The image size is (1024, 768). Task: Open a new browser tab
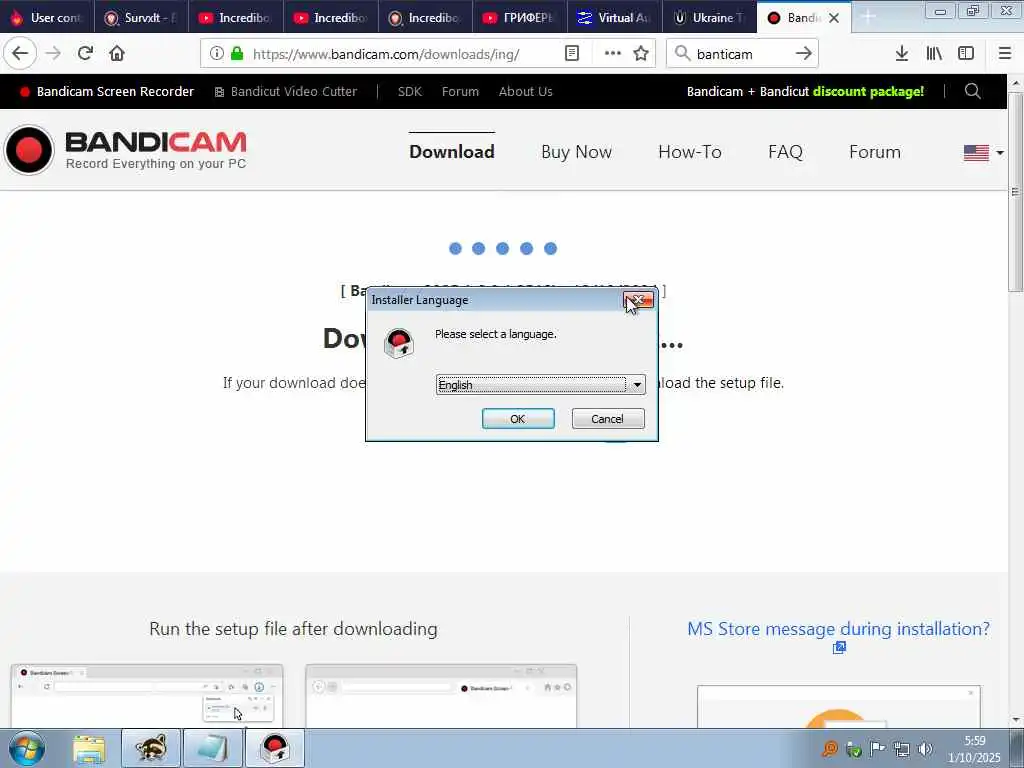coord(869,18)
